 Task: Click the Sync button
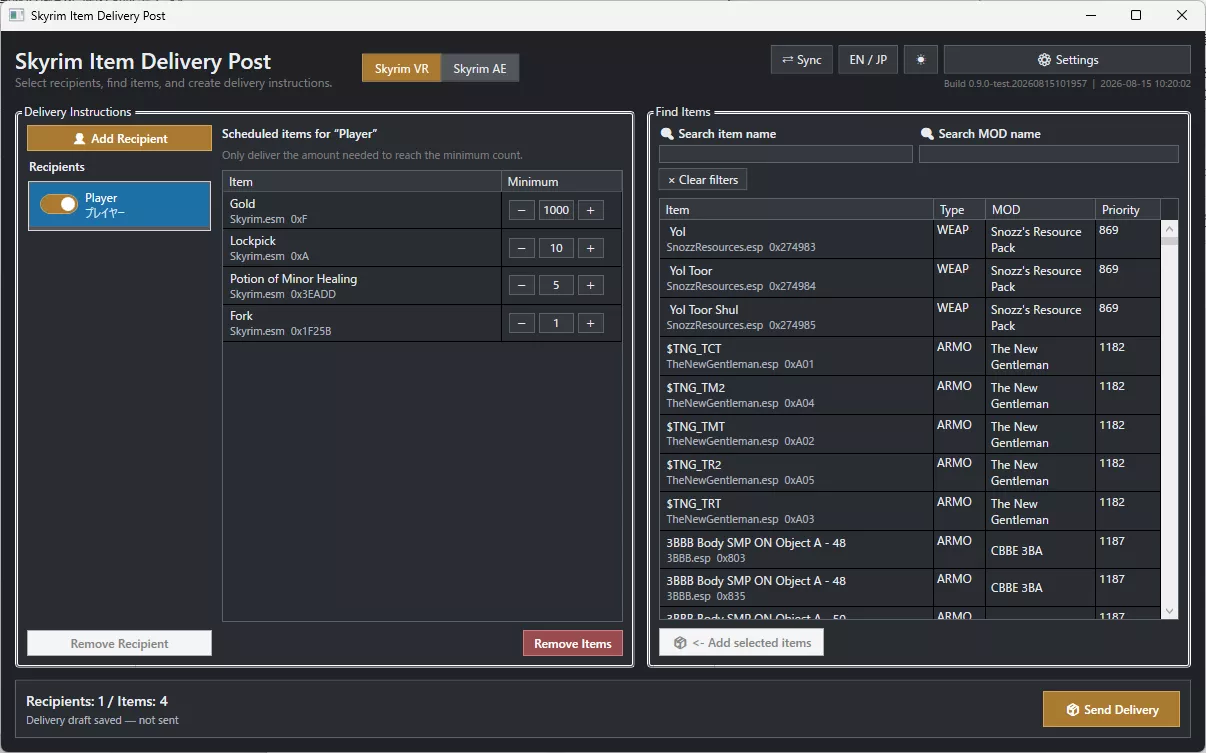[x=802, y=60]
